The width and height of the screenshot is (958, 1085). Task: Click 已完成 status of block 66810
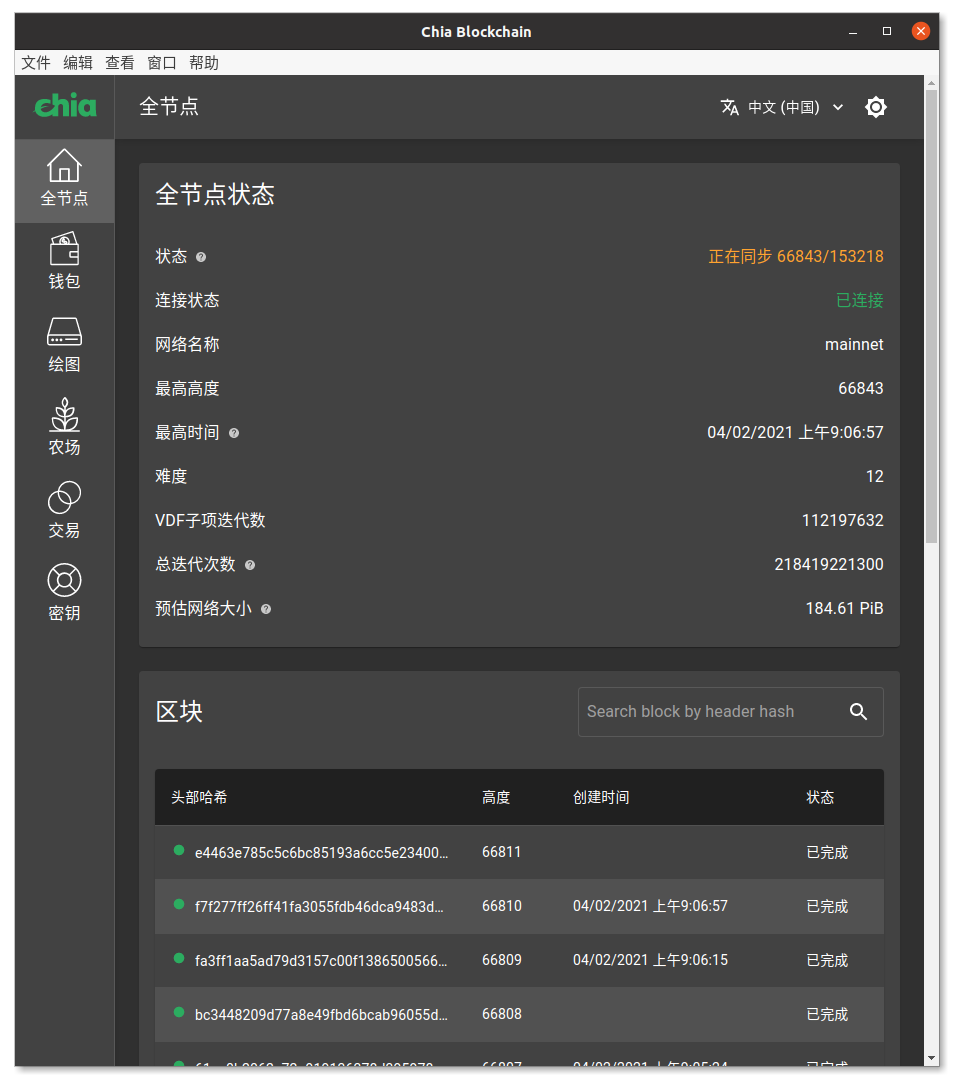[827, 906]
